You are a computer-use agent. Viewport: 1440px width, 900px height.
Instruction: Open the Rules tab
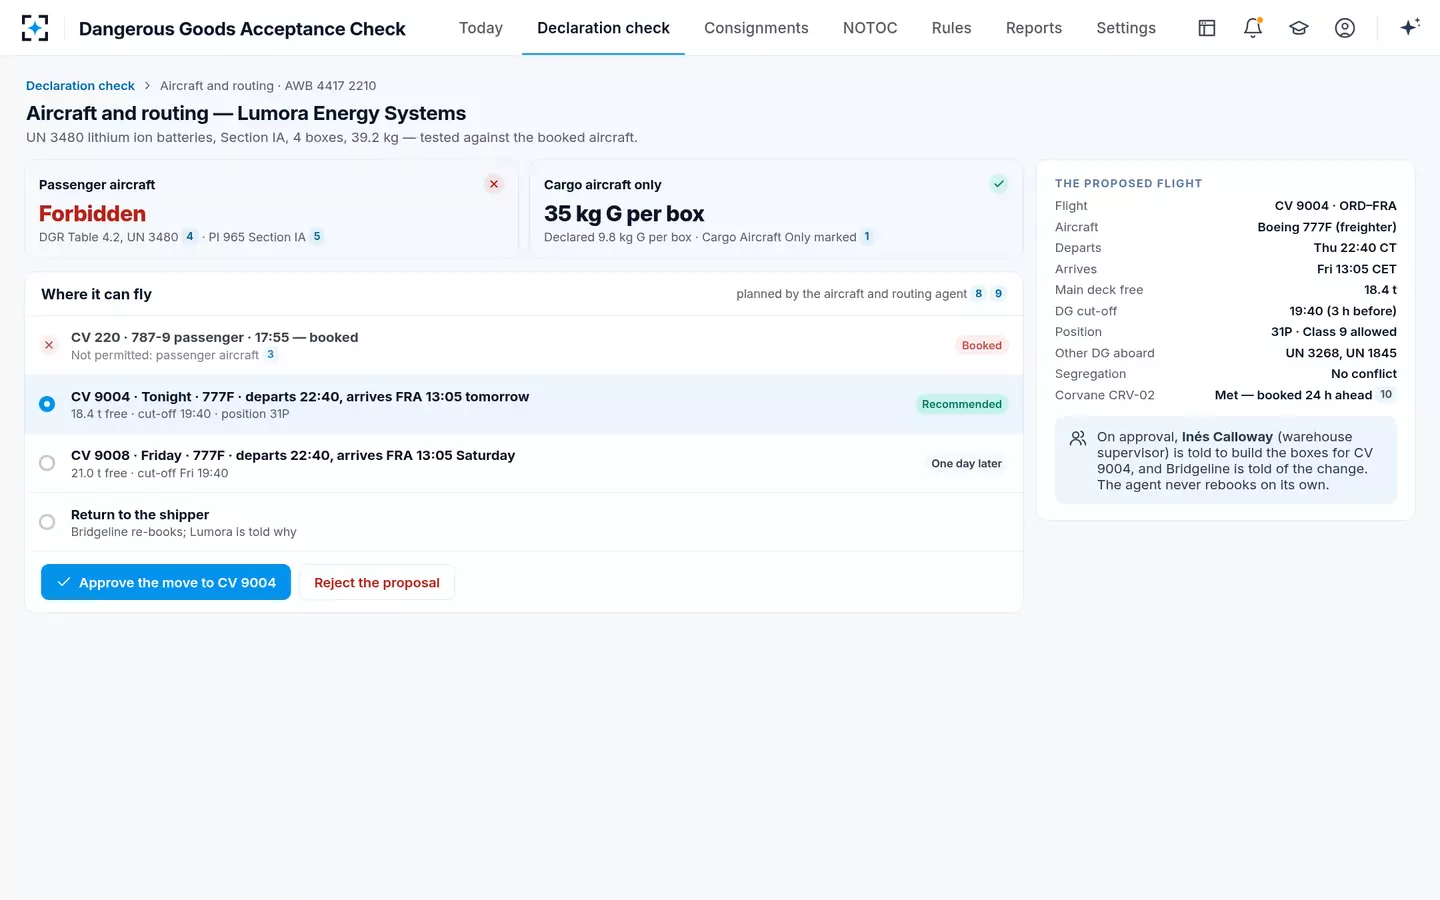952,28
